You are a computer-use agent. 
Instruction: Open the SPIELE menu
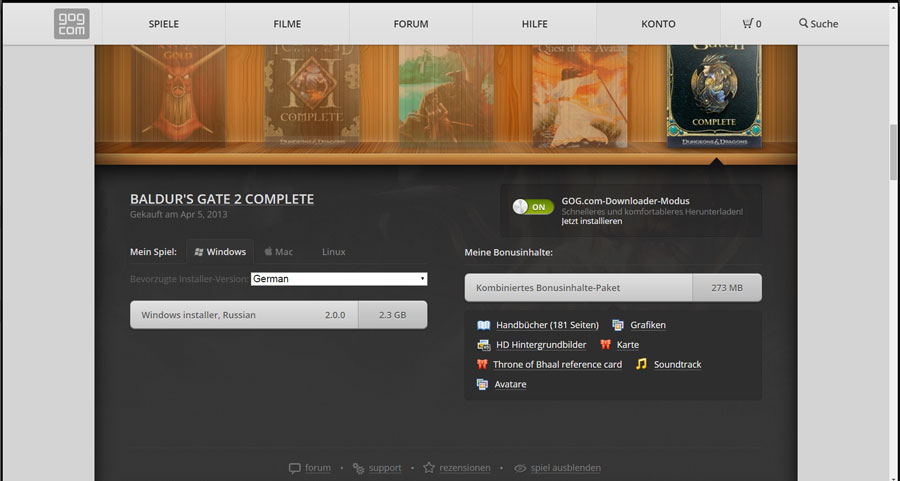coord(164,24)
